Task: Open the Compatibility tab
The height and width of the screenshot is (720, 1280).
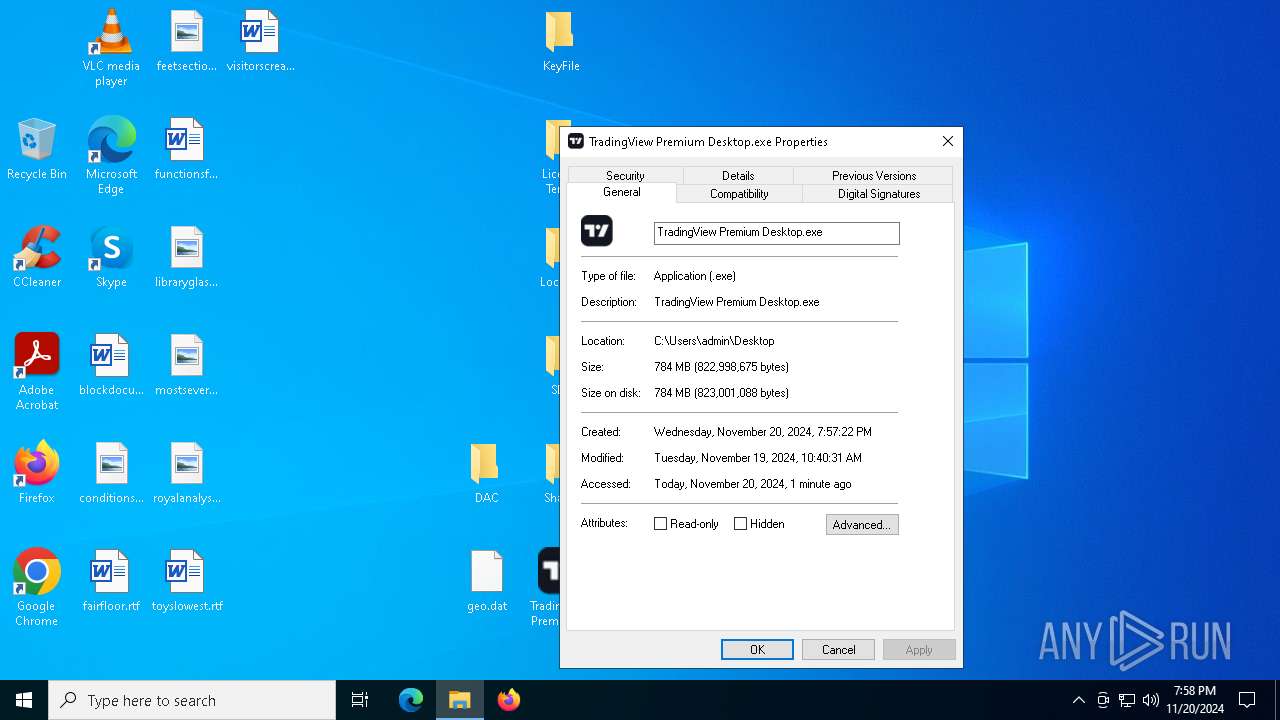Action: [x=739, y=194]
